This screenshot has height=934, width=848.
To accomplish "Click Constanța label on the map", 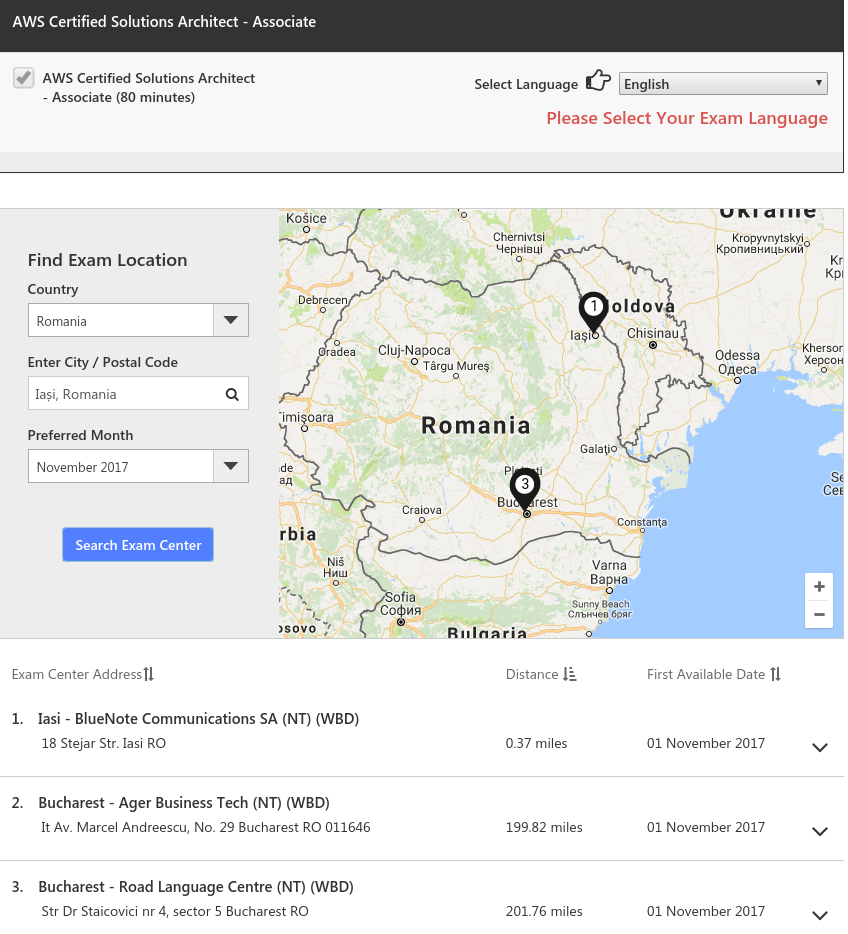I will coord(644,524).
